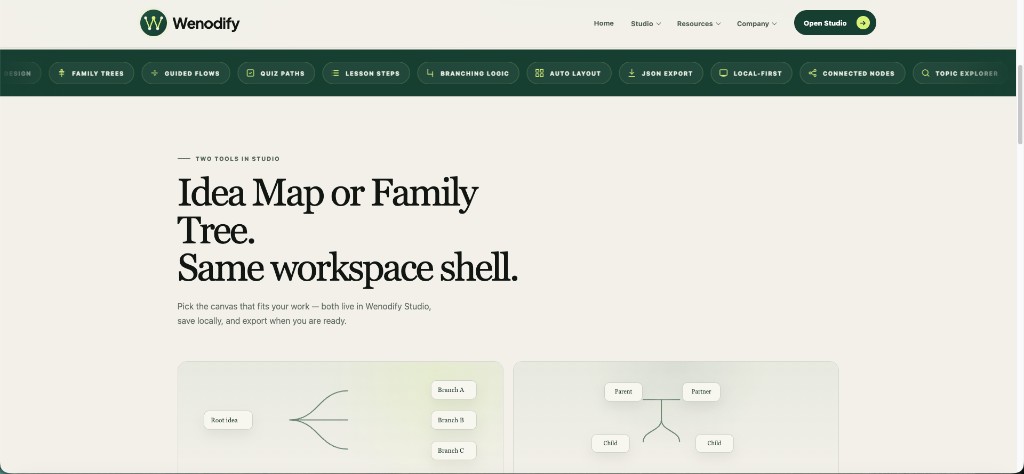
Task: Click the Branch A node
Action: point(453,390)
